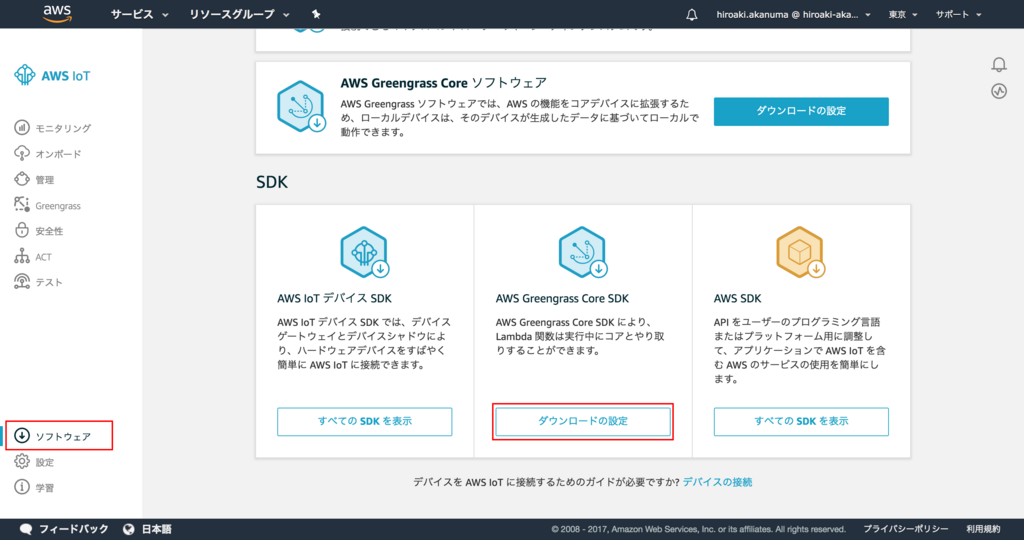
Task: Click the Greengrass sidebar icon
Action: click(22, 204)
